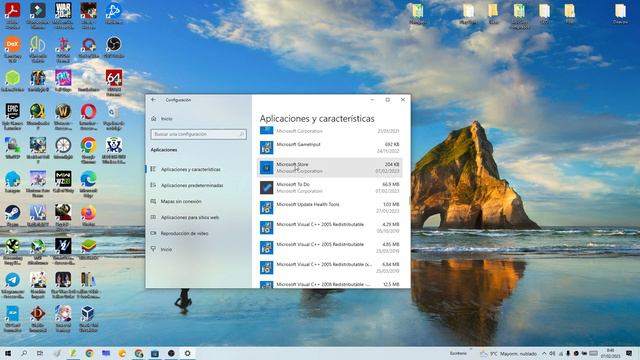Screen dimensions: 640x360
Task: Select Visual C++ 2005 Redistributable 4.85 MB entry
Action: click(330, 247)
